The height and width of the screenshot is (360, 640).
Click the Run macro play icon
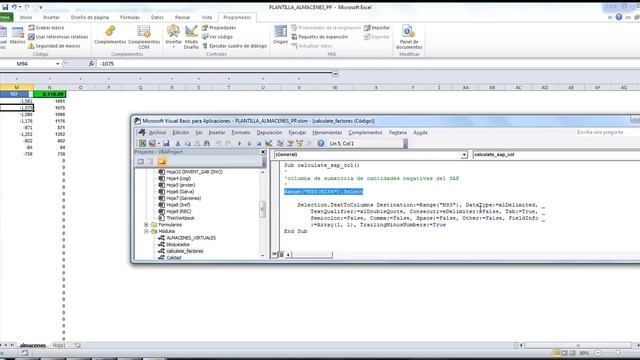(x=240, y=143)
